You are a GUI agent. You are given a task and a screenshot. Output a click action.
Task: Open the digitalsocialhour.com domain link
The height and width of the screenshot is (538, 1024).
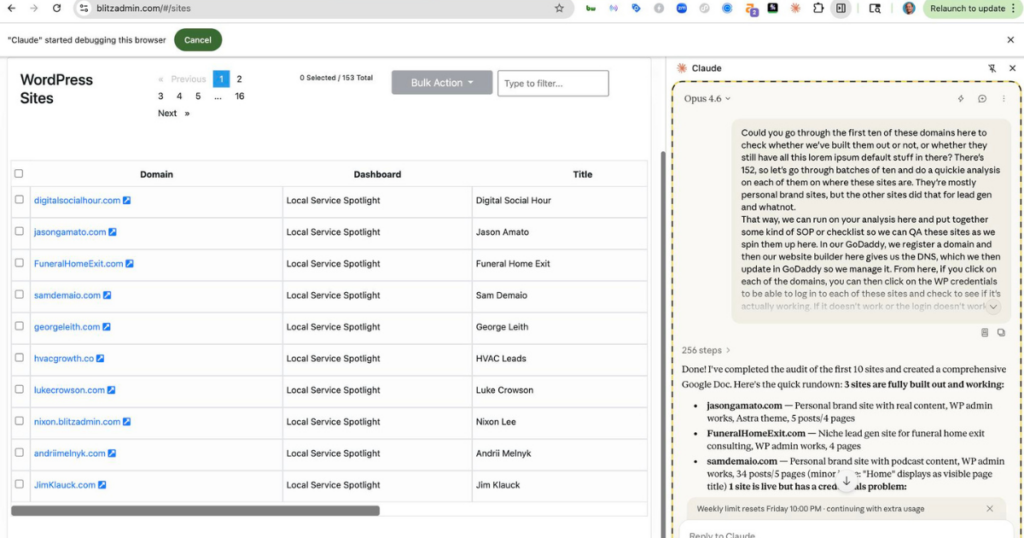77,200
